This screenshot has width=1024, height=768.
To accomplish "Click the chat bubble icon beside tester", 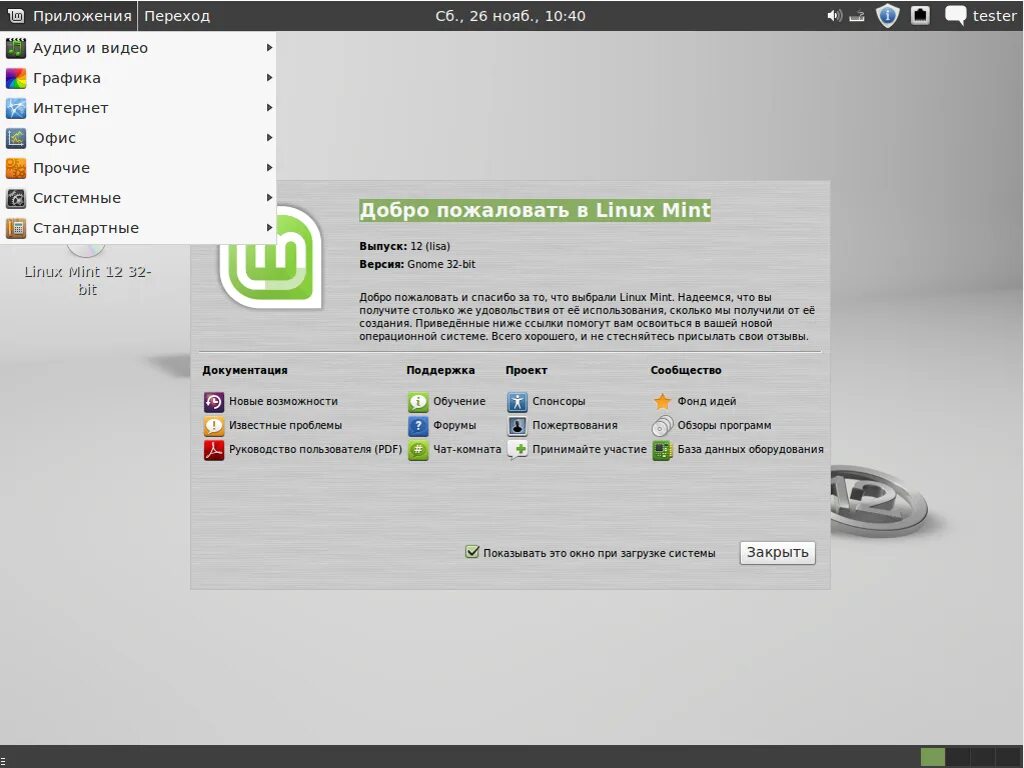I will (955, 16).
